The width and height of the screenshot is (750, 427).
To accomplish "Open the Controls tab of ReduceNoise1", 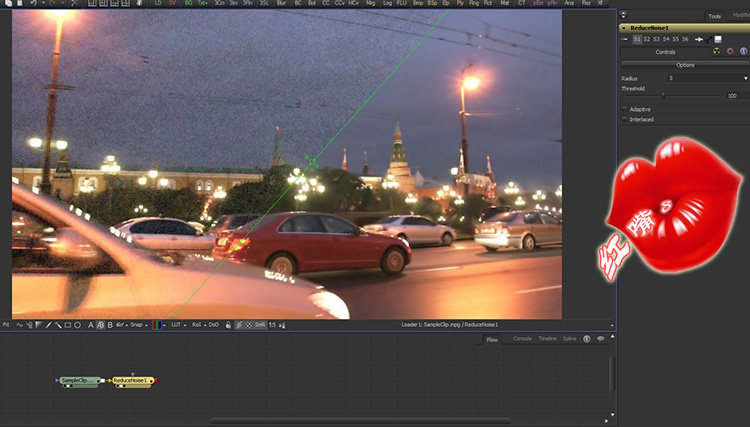I will point(665,52).
